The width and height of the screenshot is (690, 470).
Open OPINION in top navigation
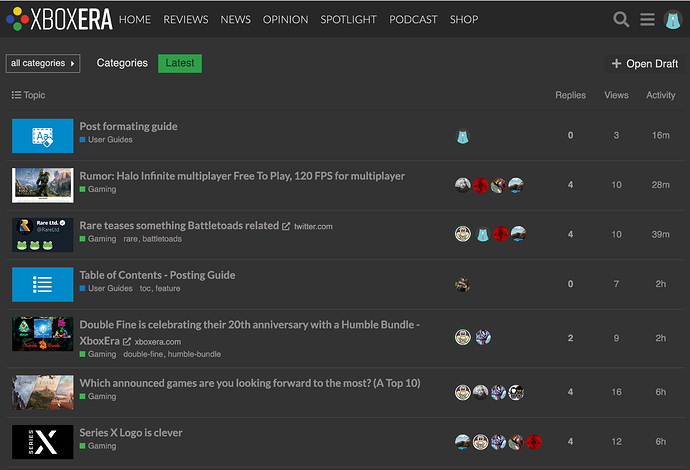tap(286, 19)
